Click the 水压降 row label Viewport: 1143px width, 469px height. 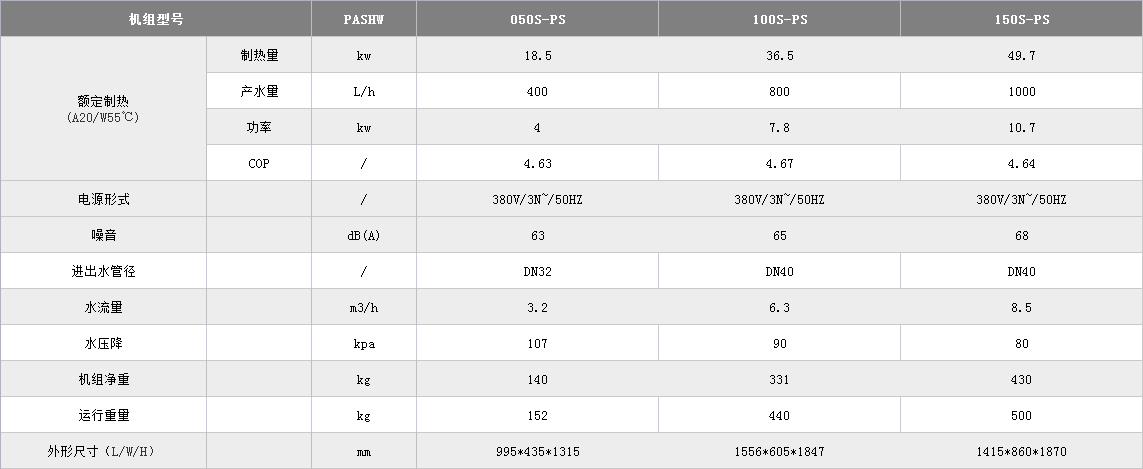coord(104,343)
